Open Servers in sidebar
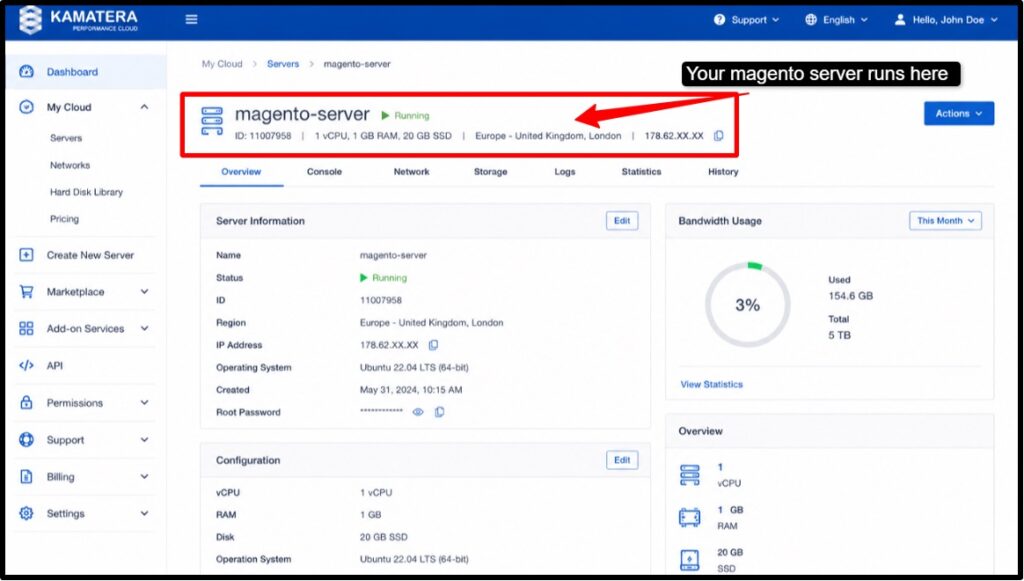This screenshot has width=1024, height=581. tap(66, 138)
